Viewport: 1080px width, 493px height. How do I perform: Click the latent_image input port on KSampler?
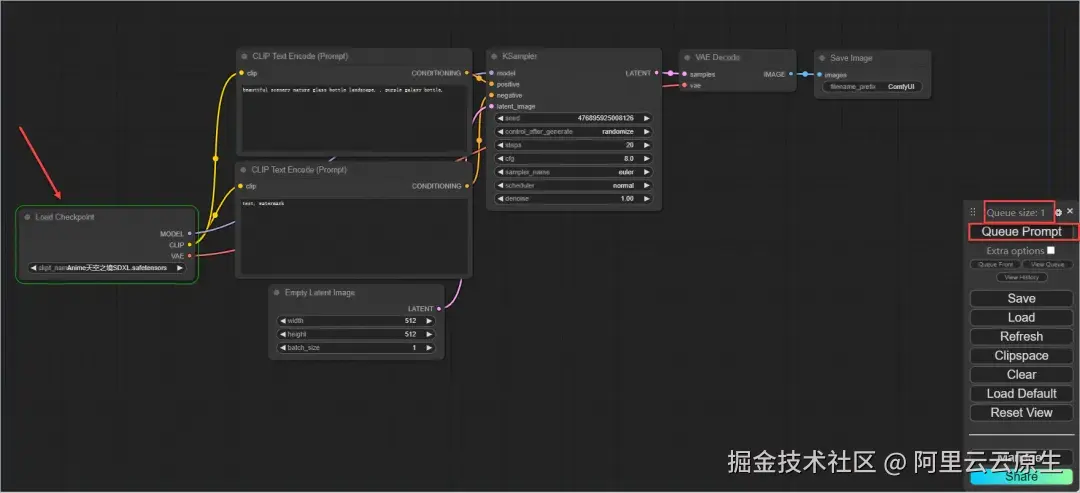tap(491, 106)
